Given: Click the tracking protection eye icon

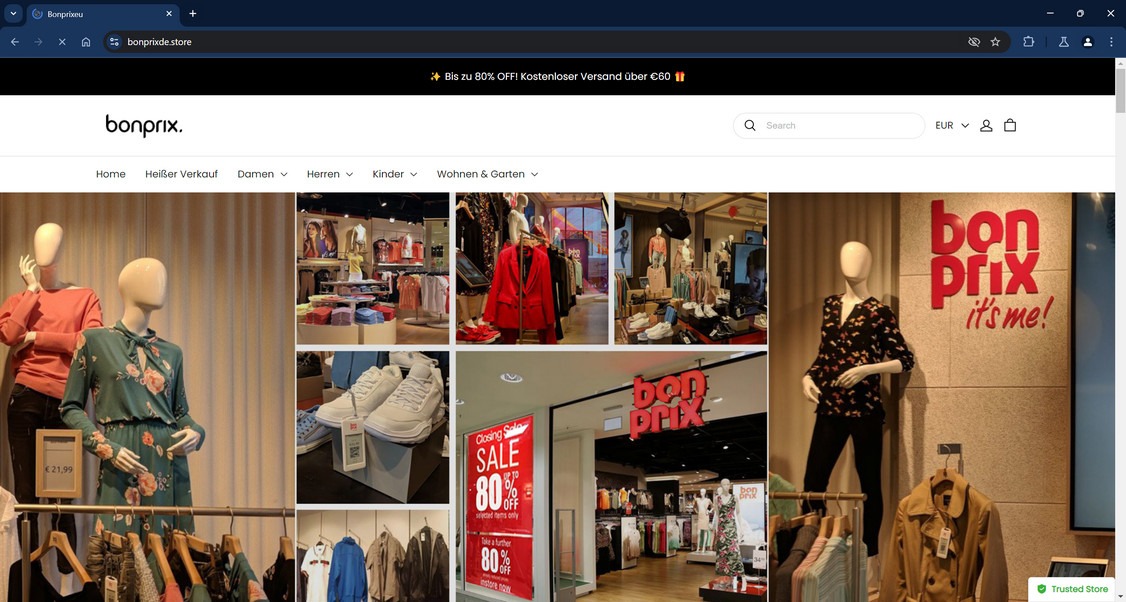Looking at the screenshot, I should (x=974, y=42).
